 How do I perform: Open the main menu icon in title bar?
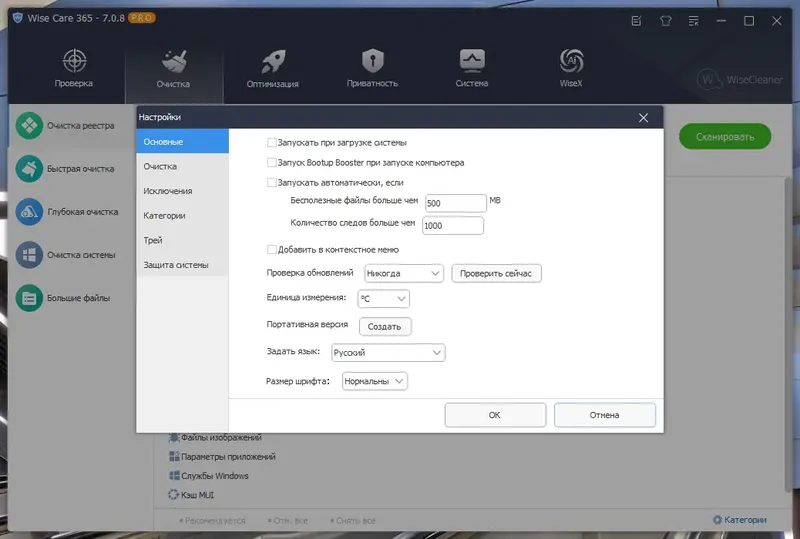coord(693,21)
